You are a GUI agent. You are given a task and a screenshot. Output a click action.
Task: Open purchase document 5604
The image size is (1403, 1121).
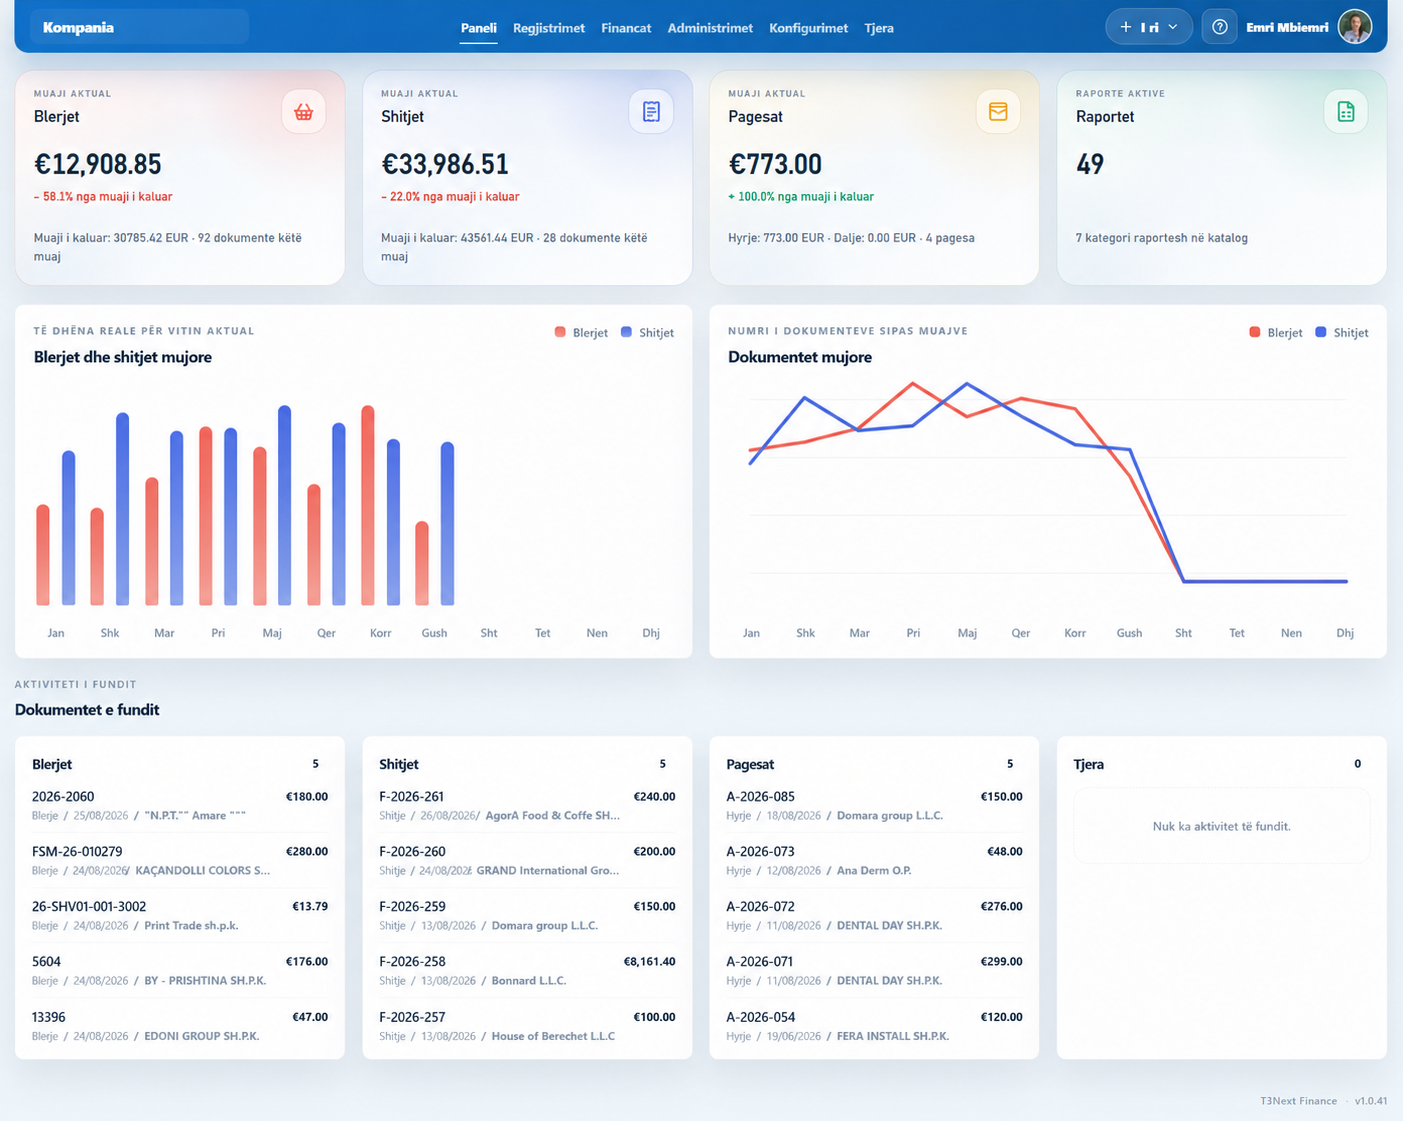pyautogui.click(x=180, y=971)
